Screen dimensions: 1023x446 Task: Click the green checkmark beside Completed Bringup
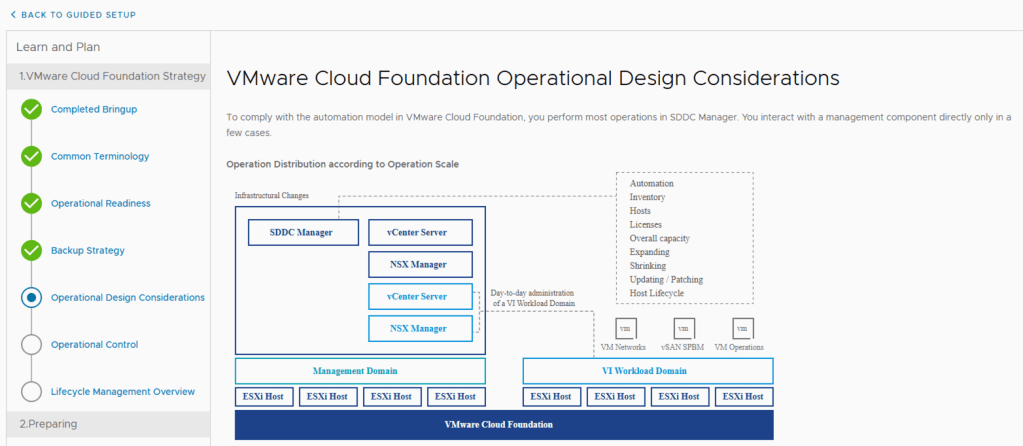[x=31, y=109]
